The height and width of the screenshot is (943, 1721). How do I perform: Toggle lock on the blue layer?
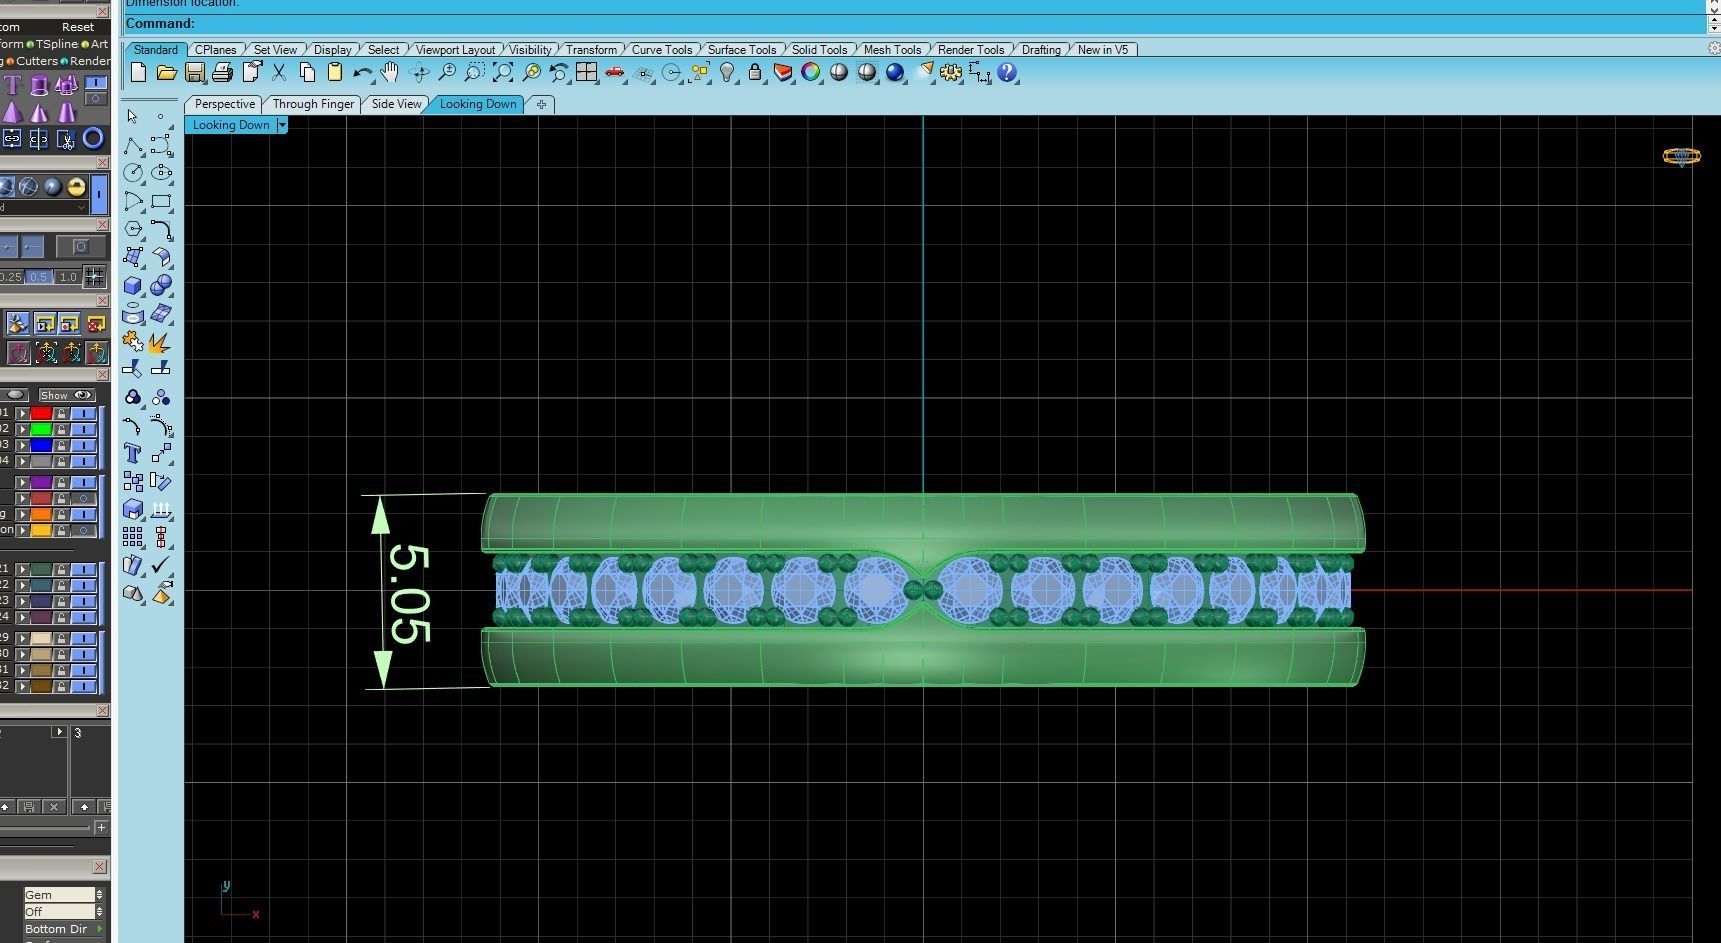coord(61,445)
